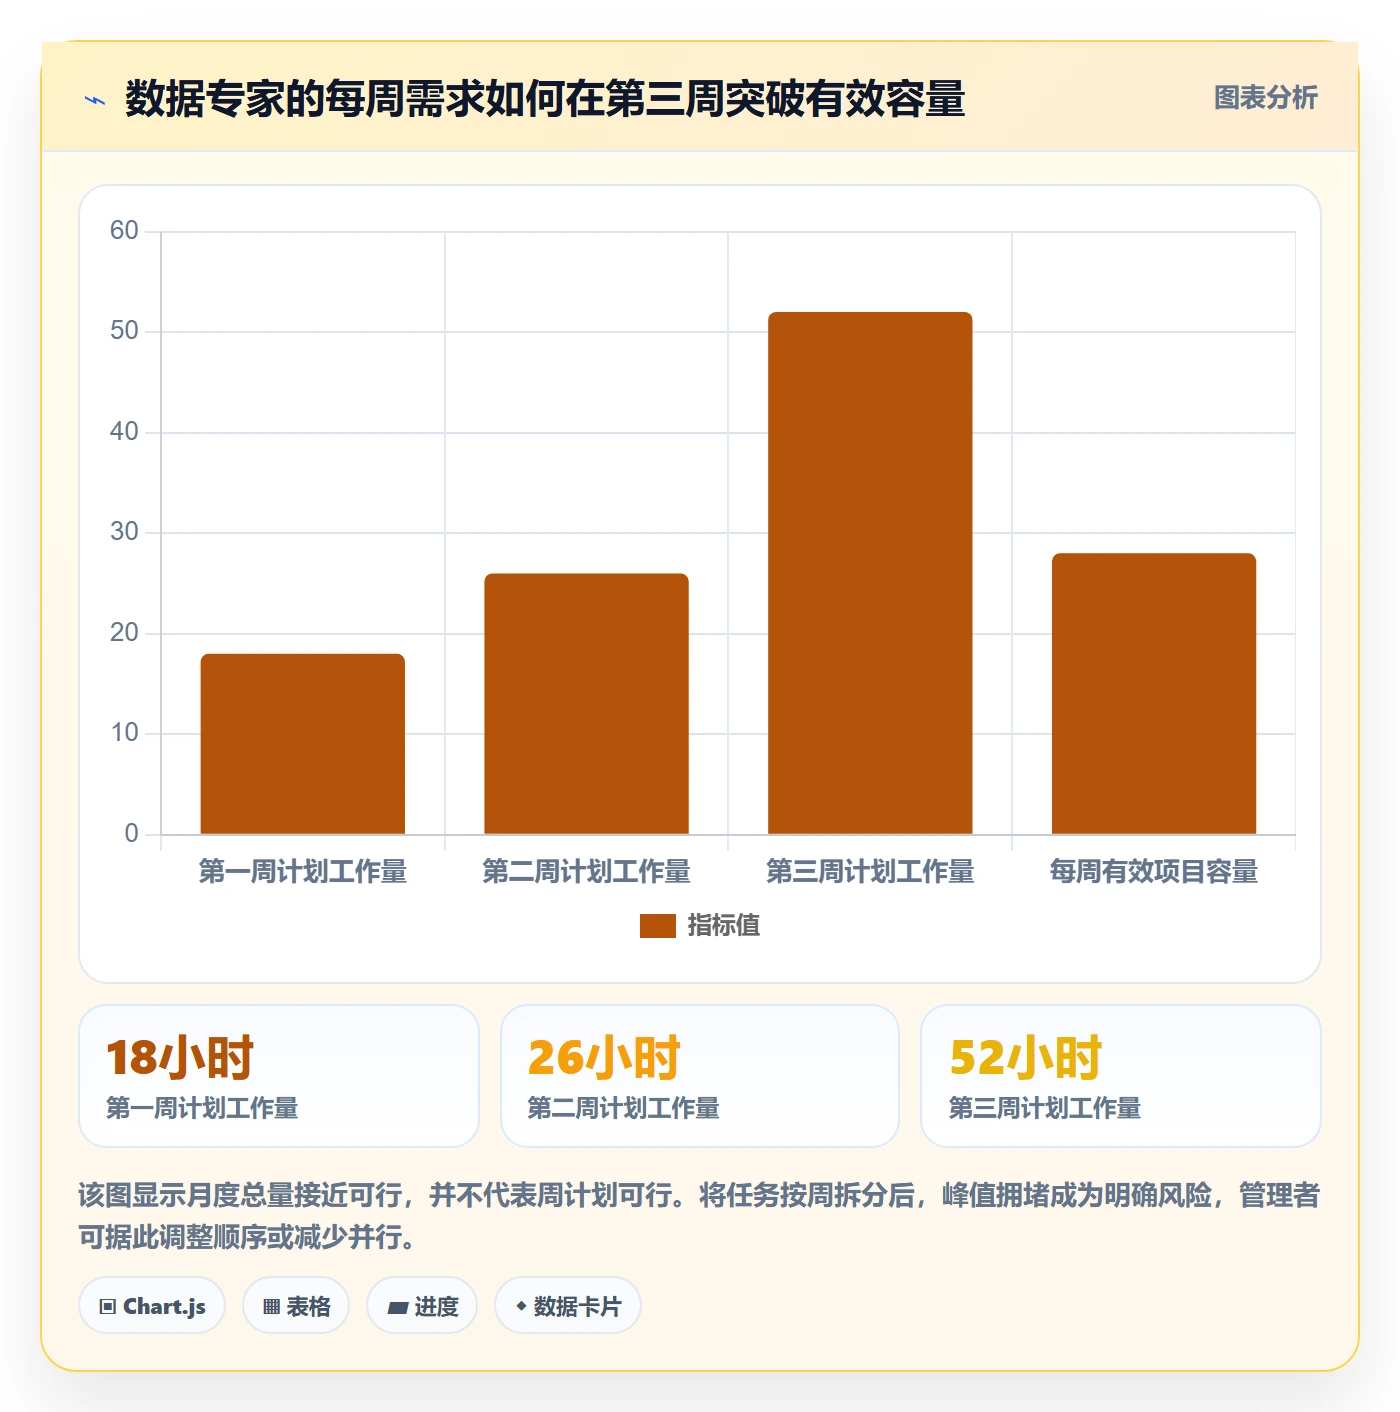The width and height of the screenshot is (1400, 1412).
Task: Click the 每周有效项目容量 bar in the chart
Action: [x=1154, y=694]
